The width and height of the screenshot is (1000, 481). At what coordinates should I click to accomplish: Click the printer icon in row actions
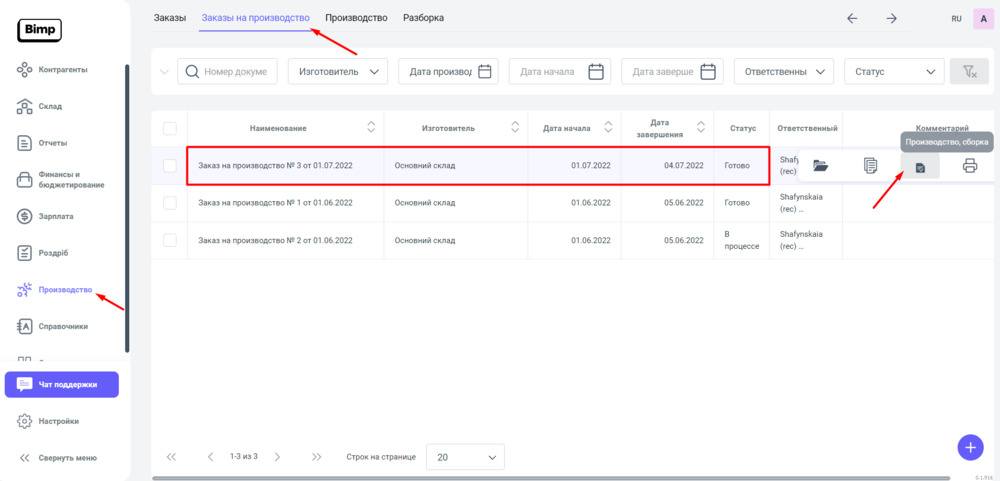(969, 166)
